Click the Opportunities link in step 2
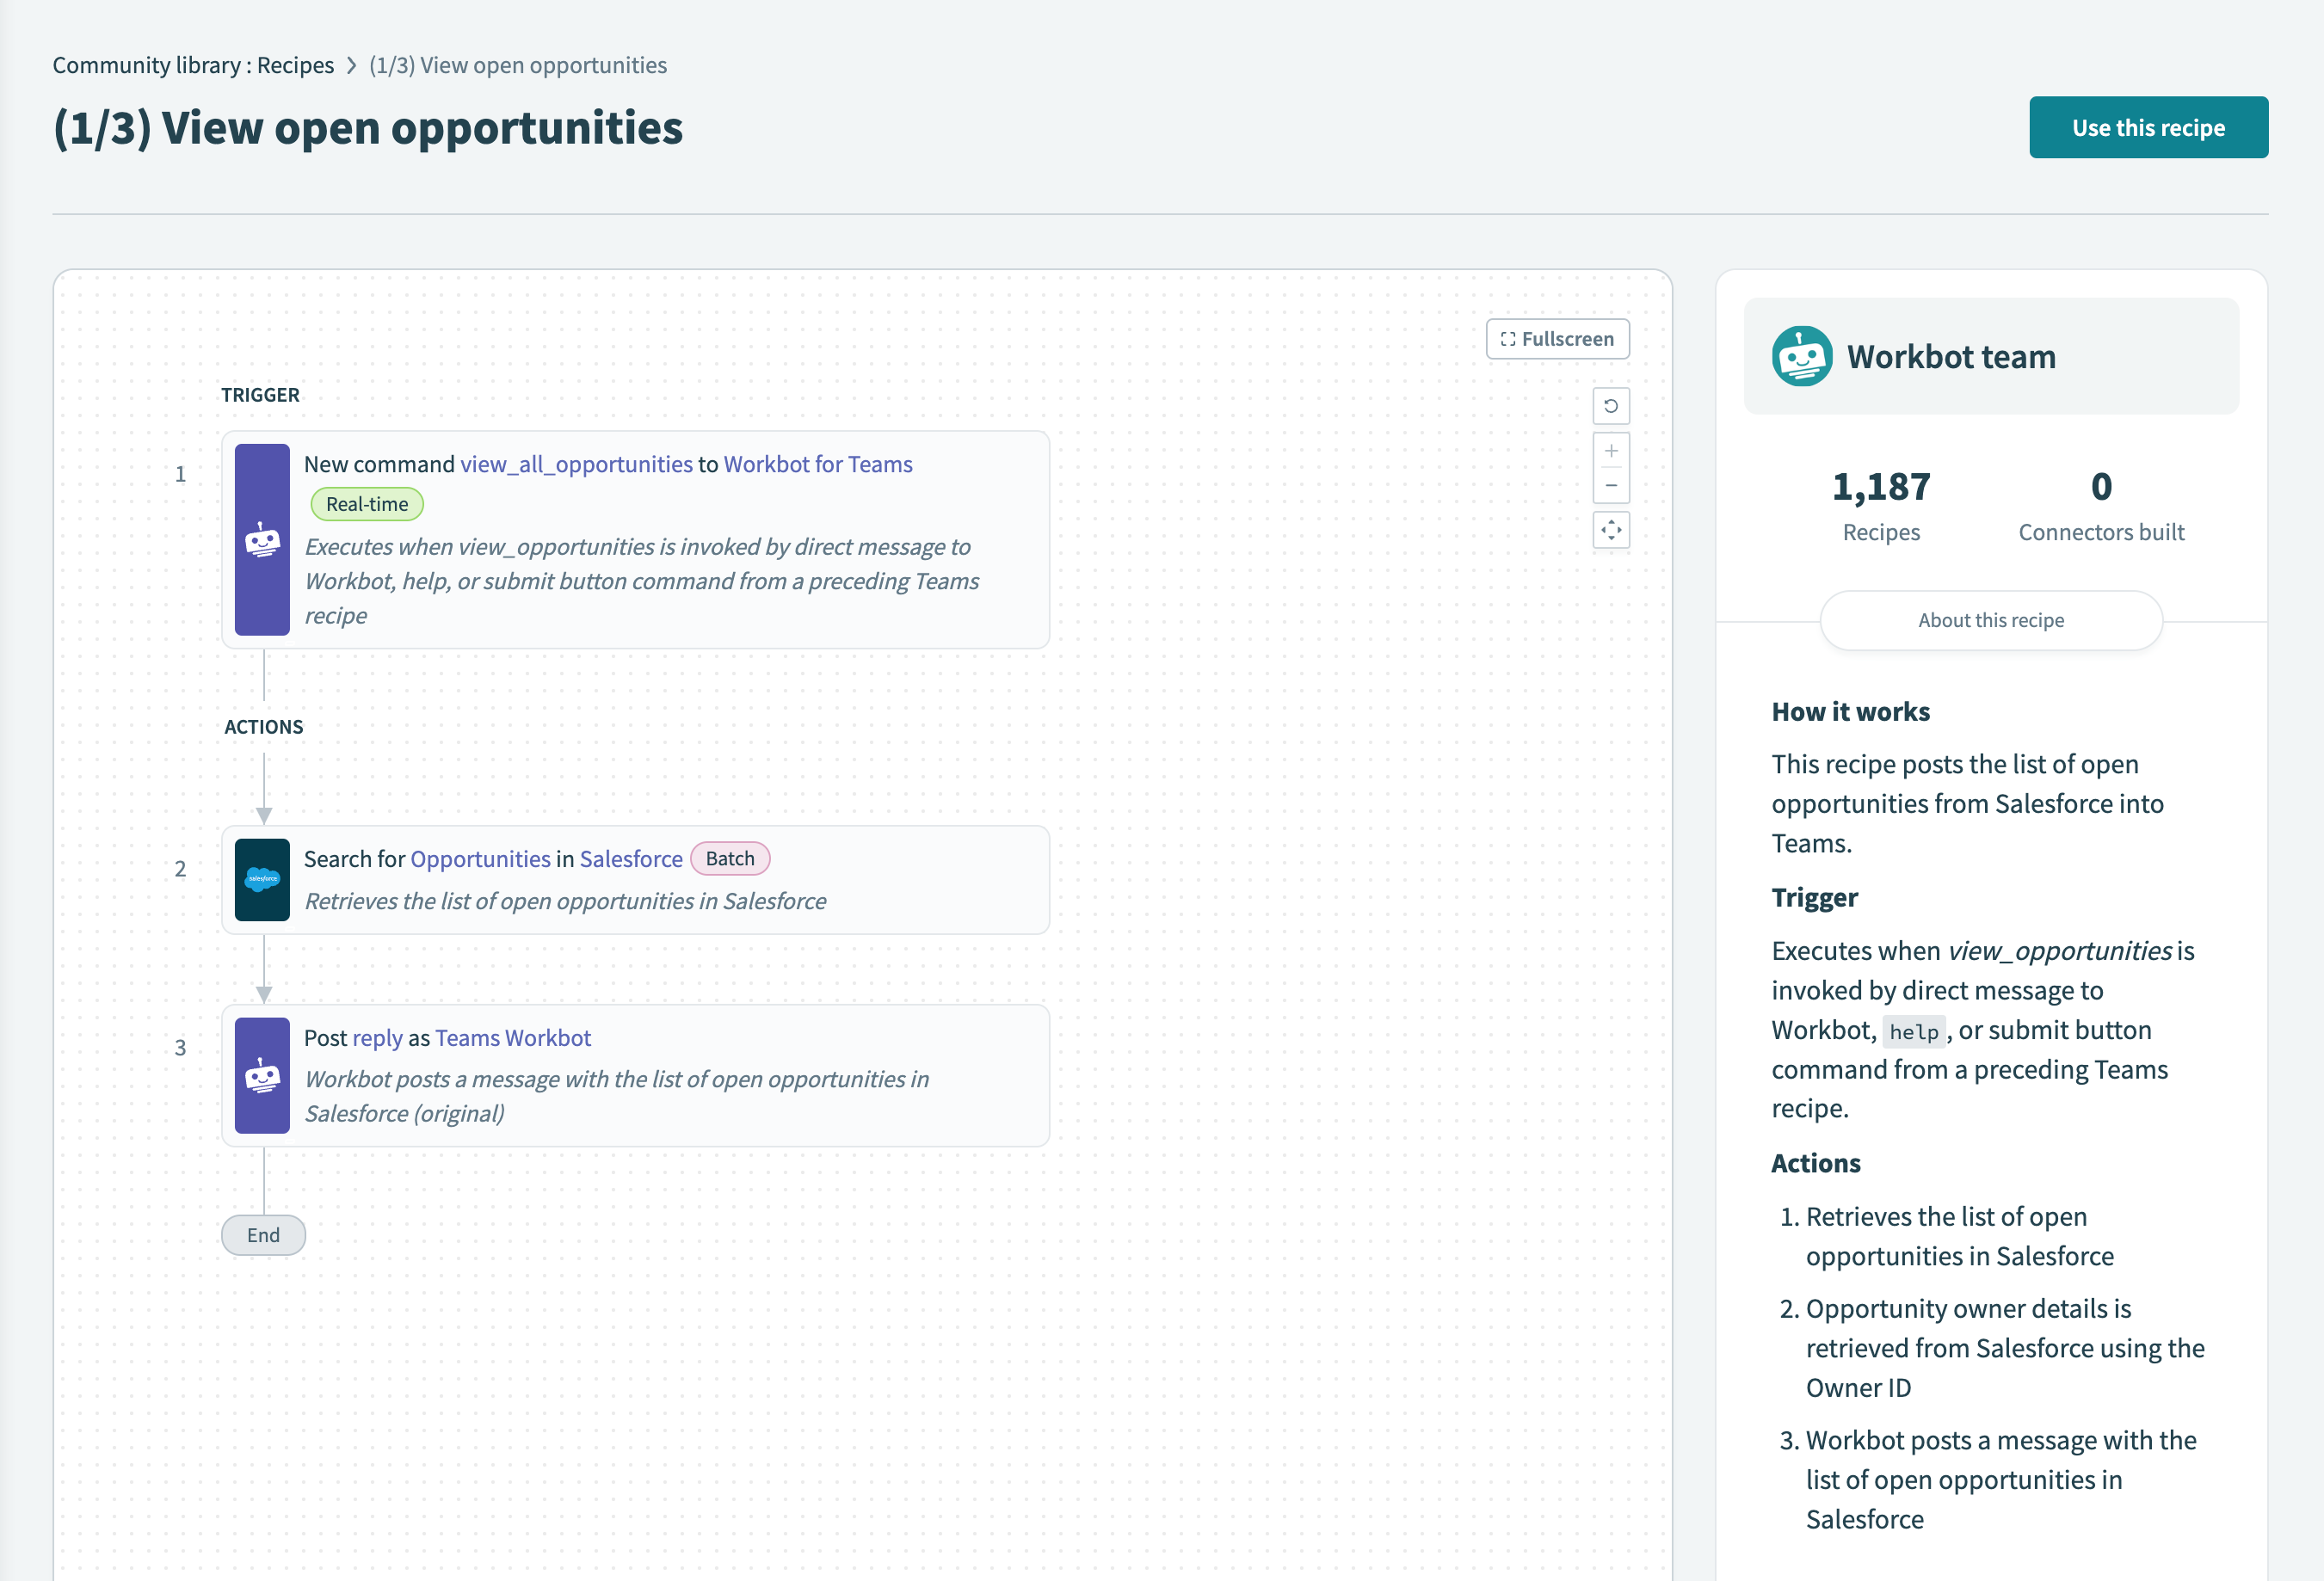Image resolution: width=2324 pixels, height=1581 pixels. pos(480,859)
